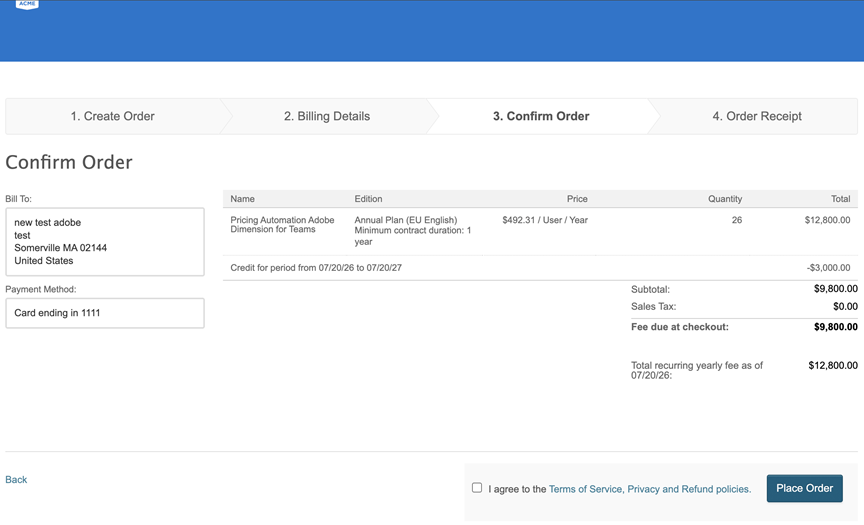Click the Annual Plan (EU English) edition text

coord(406,220)
